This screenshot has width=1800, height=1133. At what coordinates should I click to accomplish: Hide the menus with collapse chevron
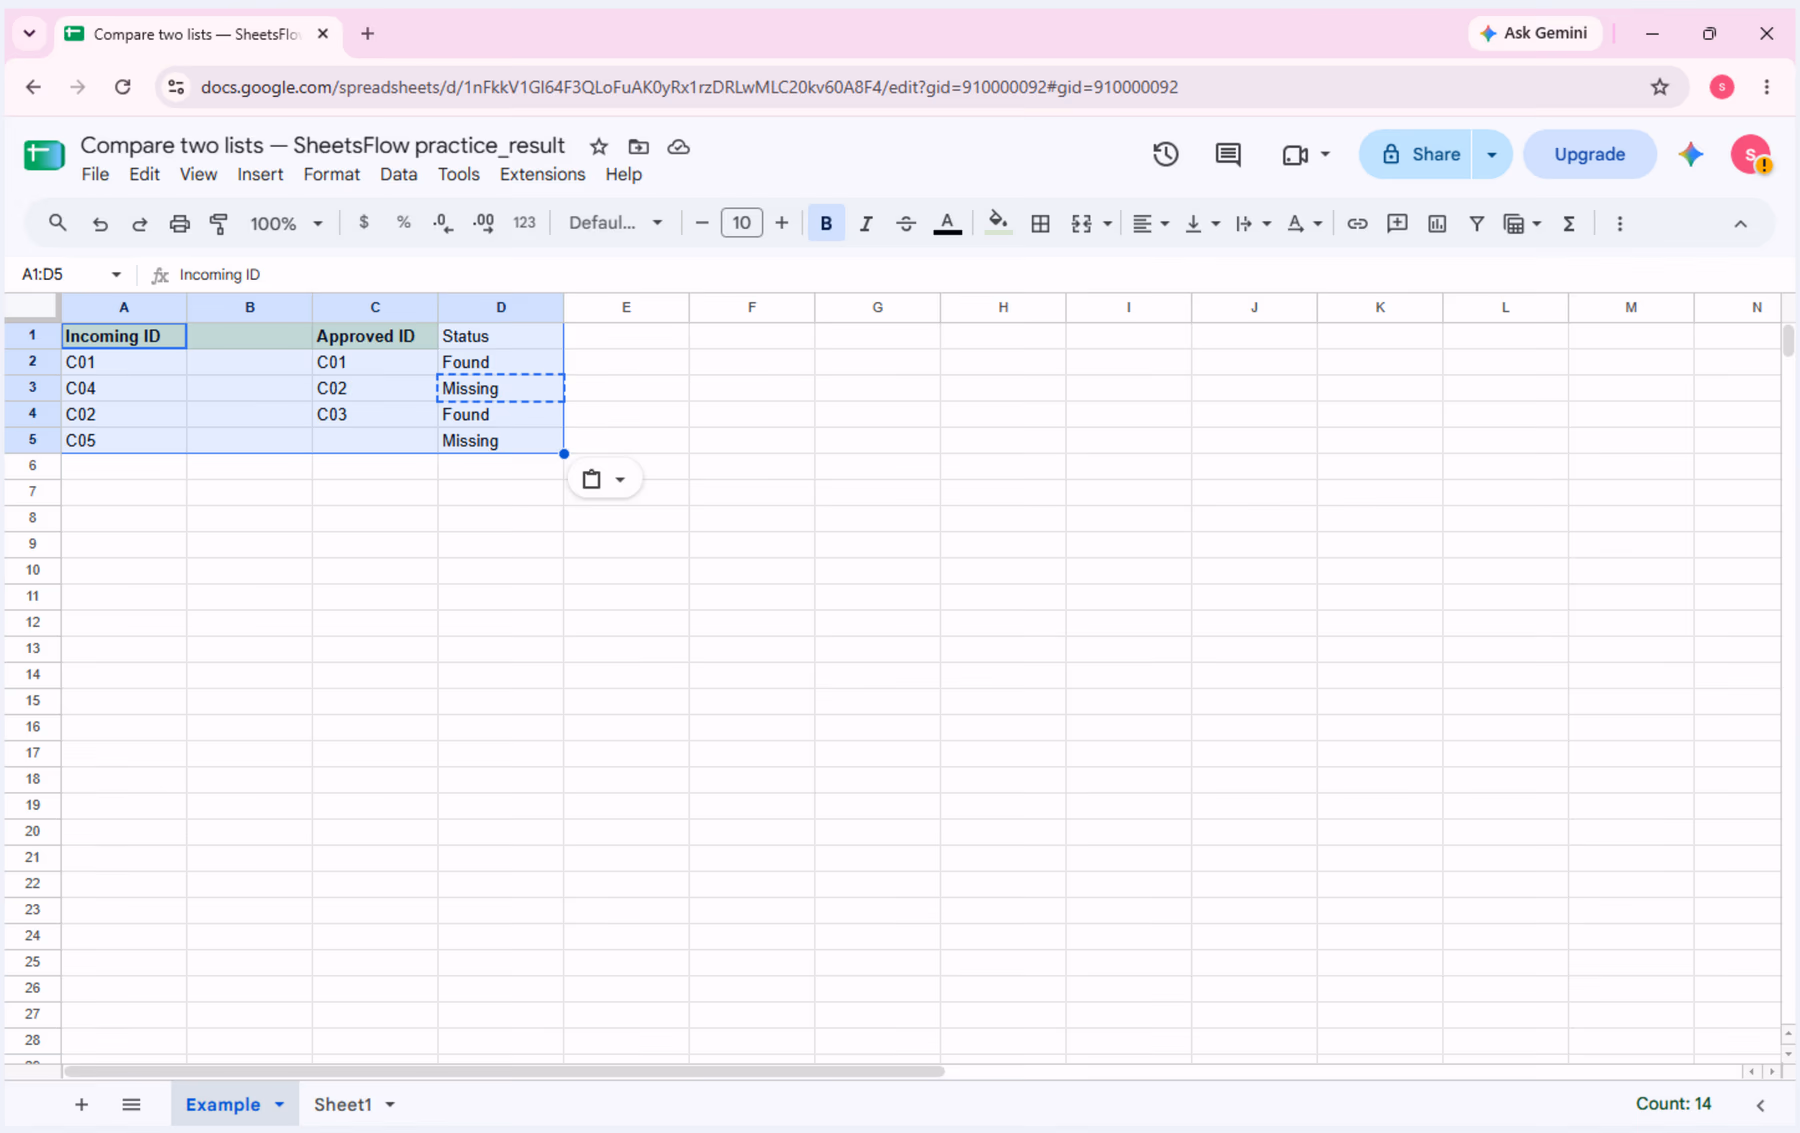click(1740, 224)
